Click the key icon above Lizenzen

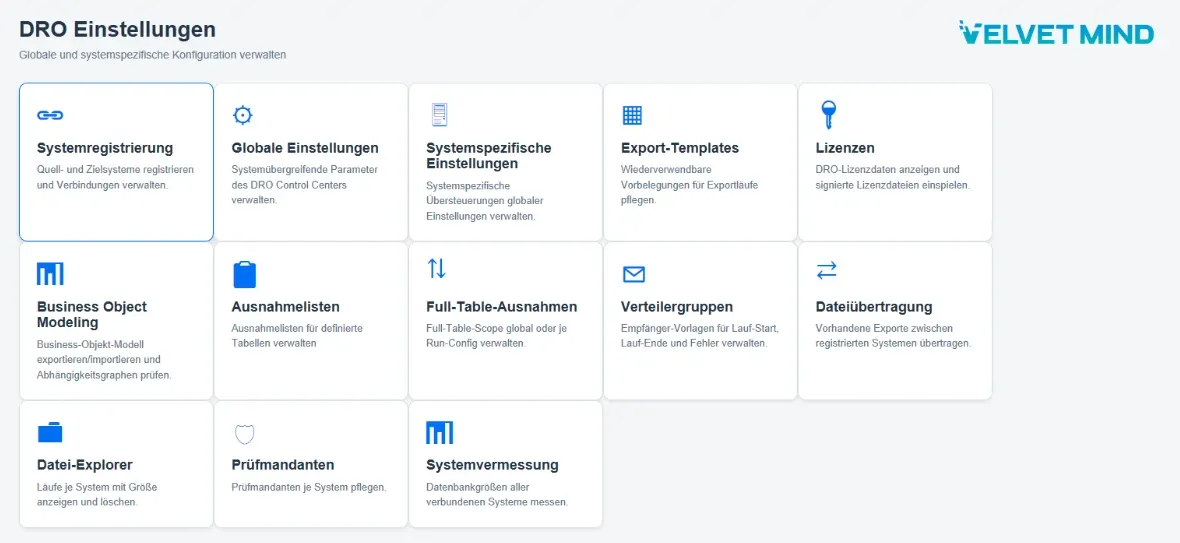click(x=829, y=115)
